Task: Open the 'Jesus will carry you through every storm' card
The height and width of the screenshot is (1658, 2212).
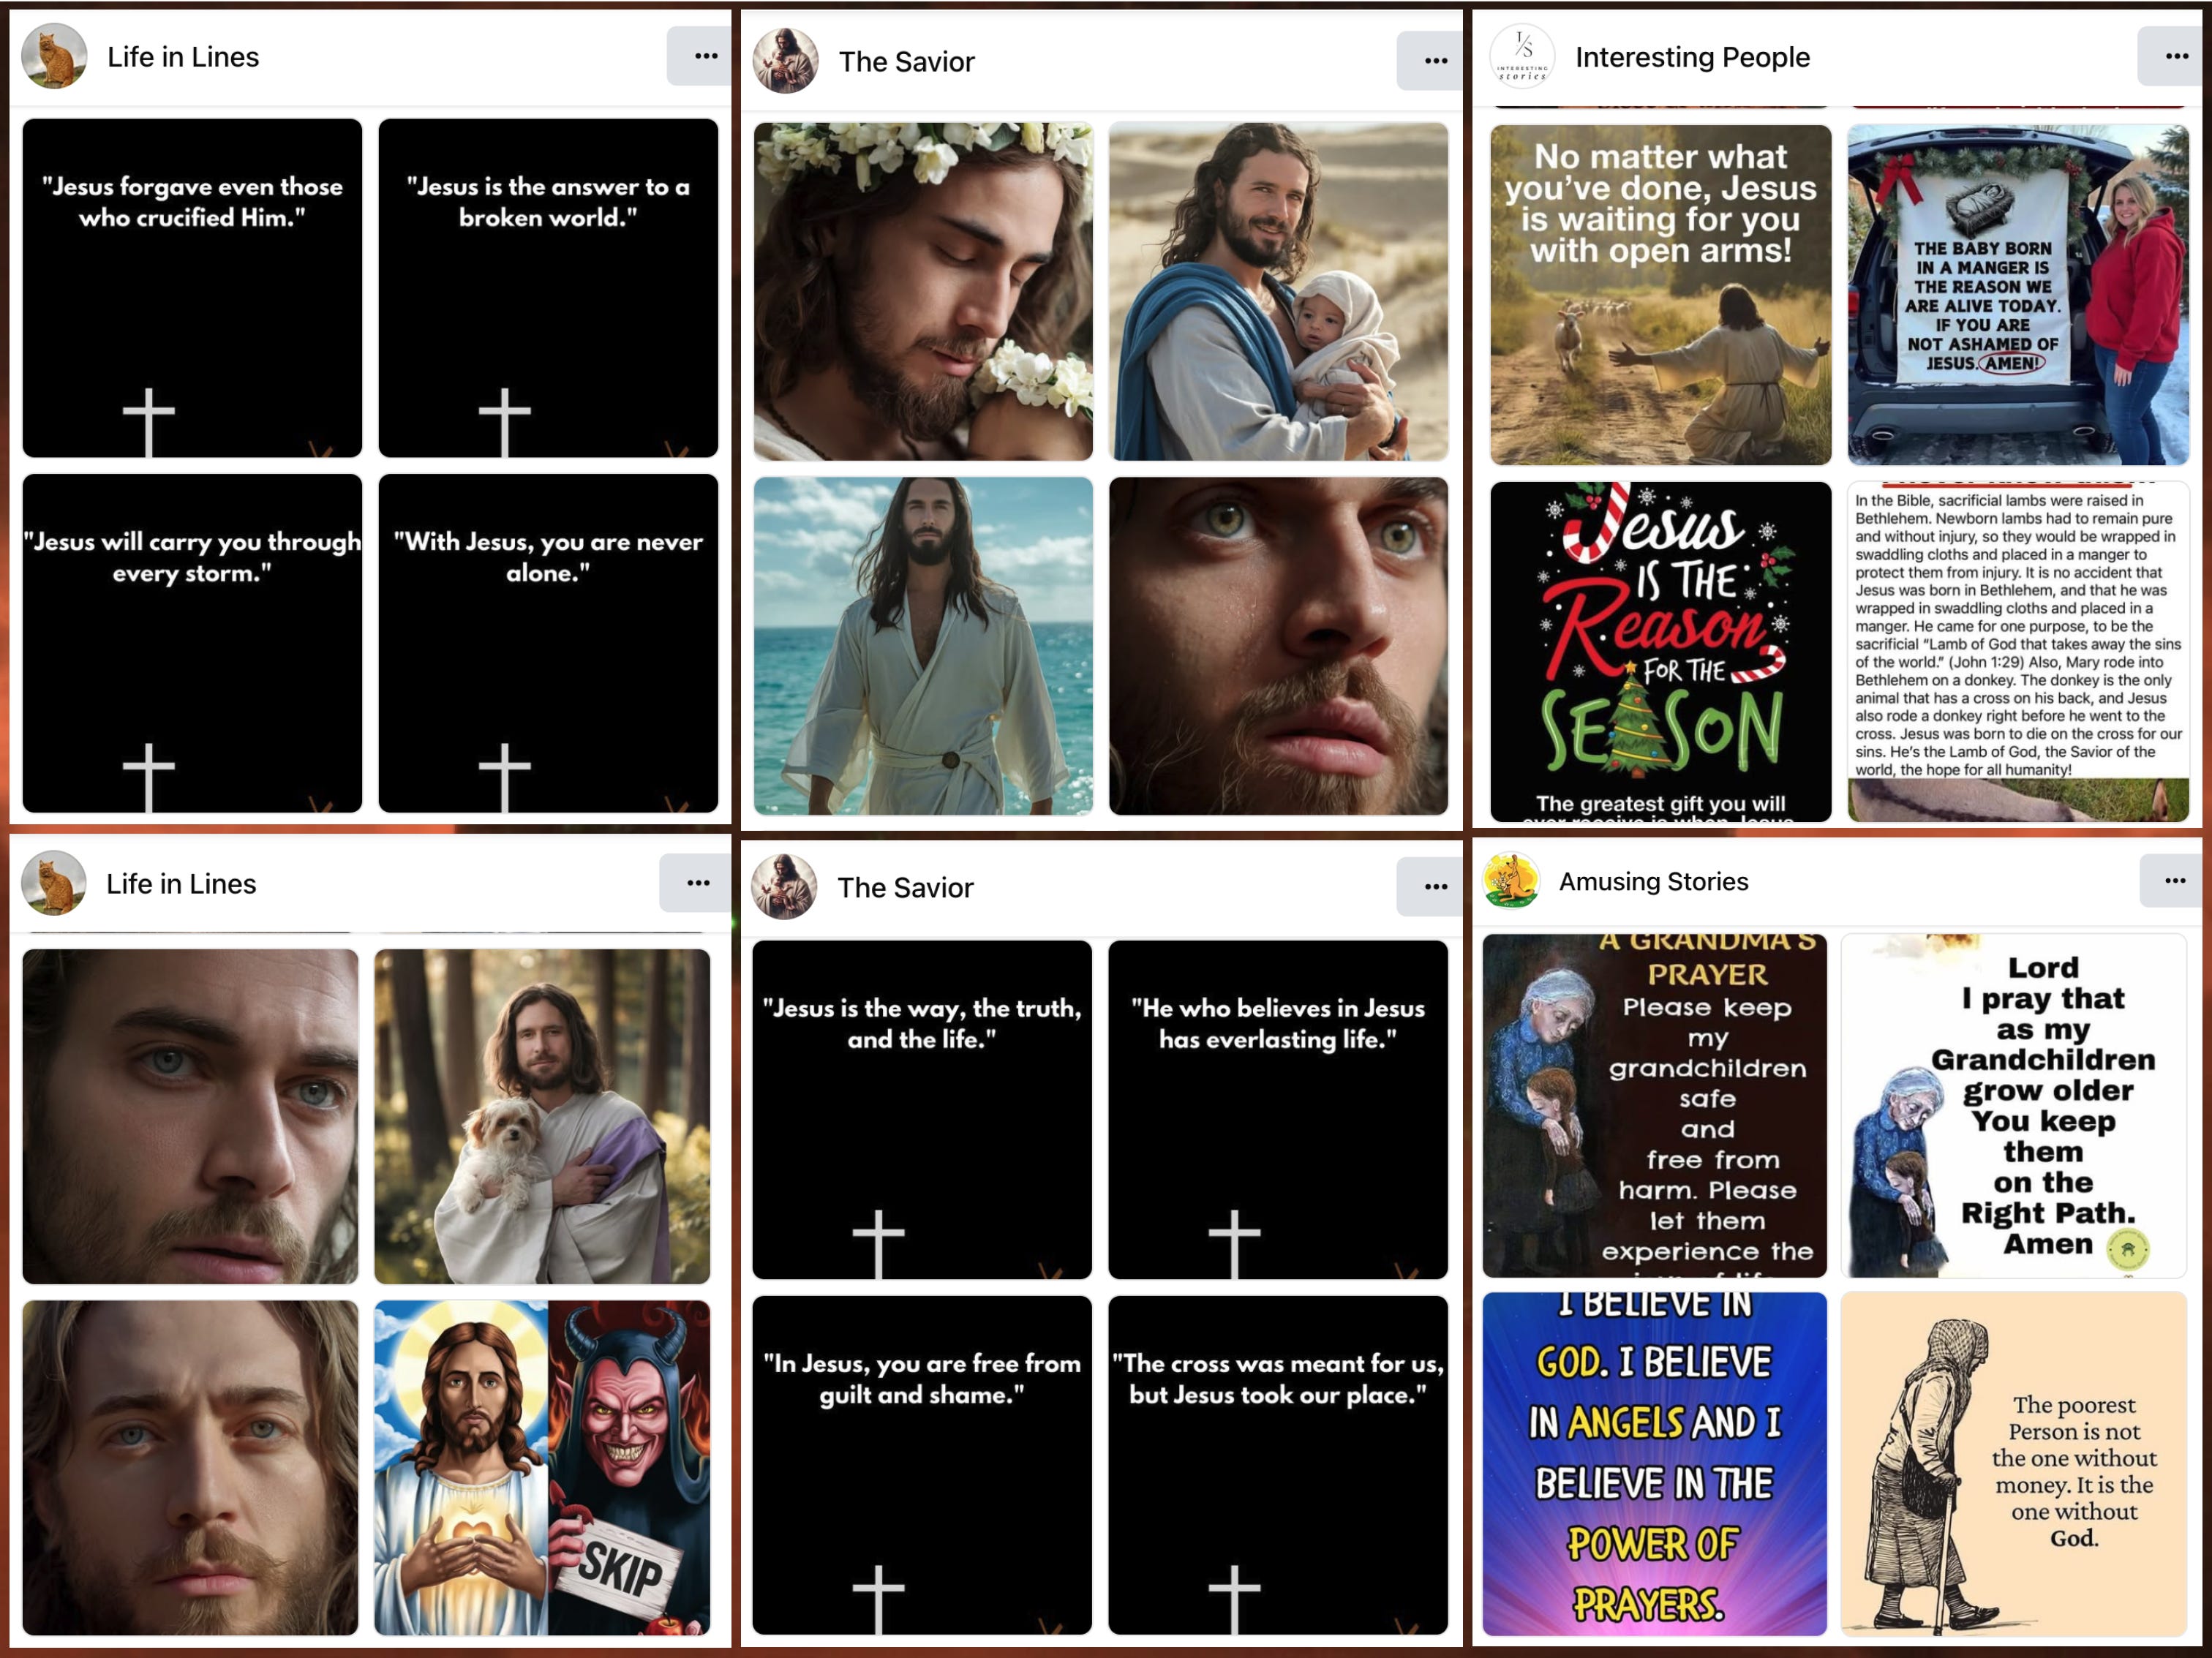Action: (192, 643)
